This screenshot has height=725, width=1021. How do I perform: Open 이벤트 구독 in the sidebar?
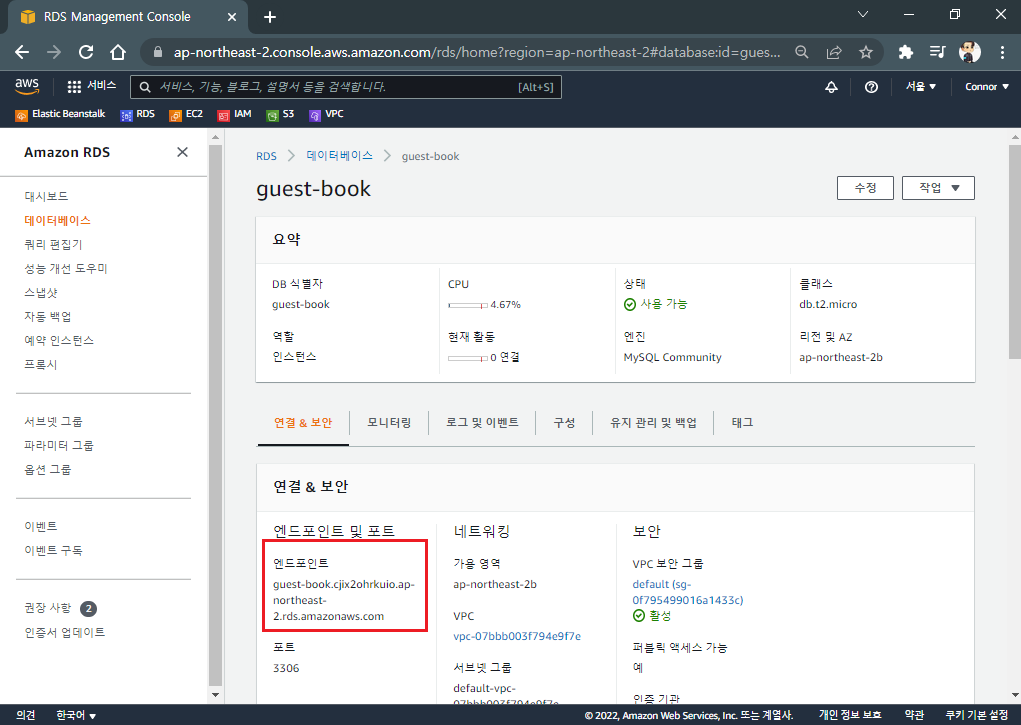tap(53, 550)
